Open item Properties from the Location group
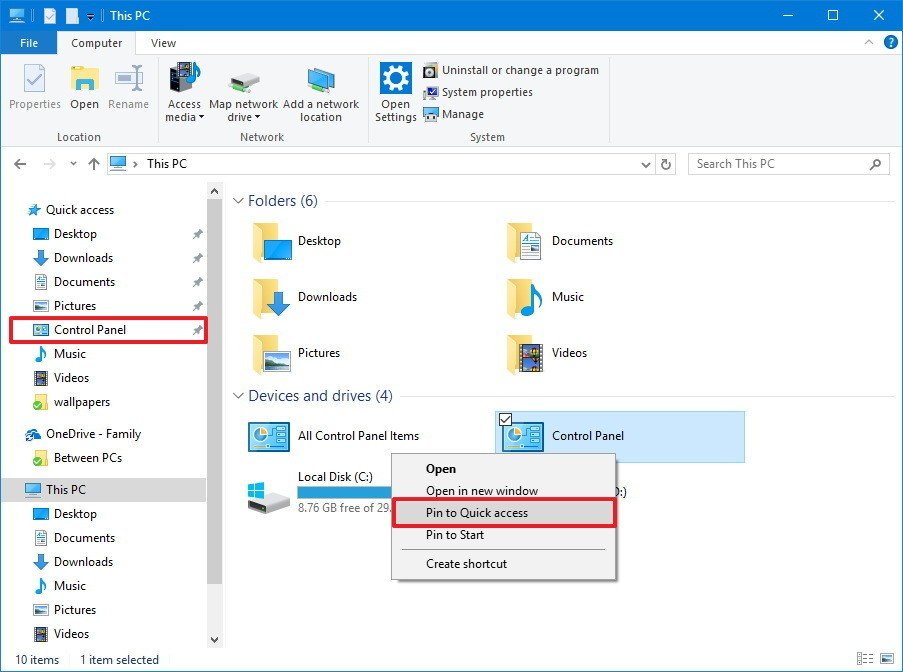This screenshot has width=903, height=672. (x=34, y=90)
